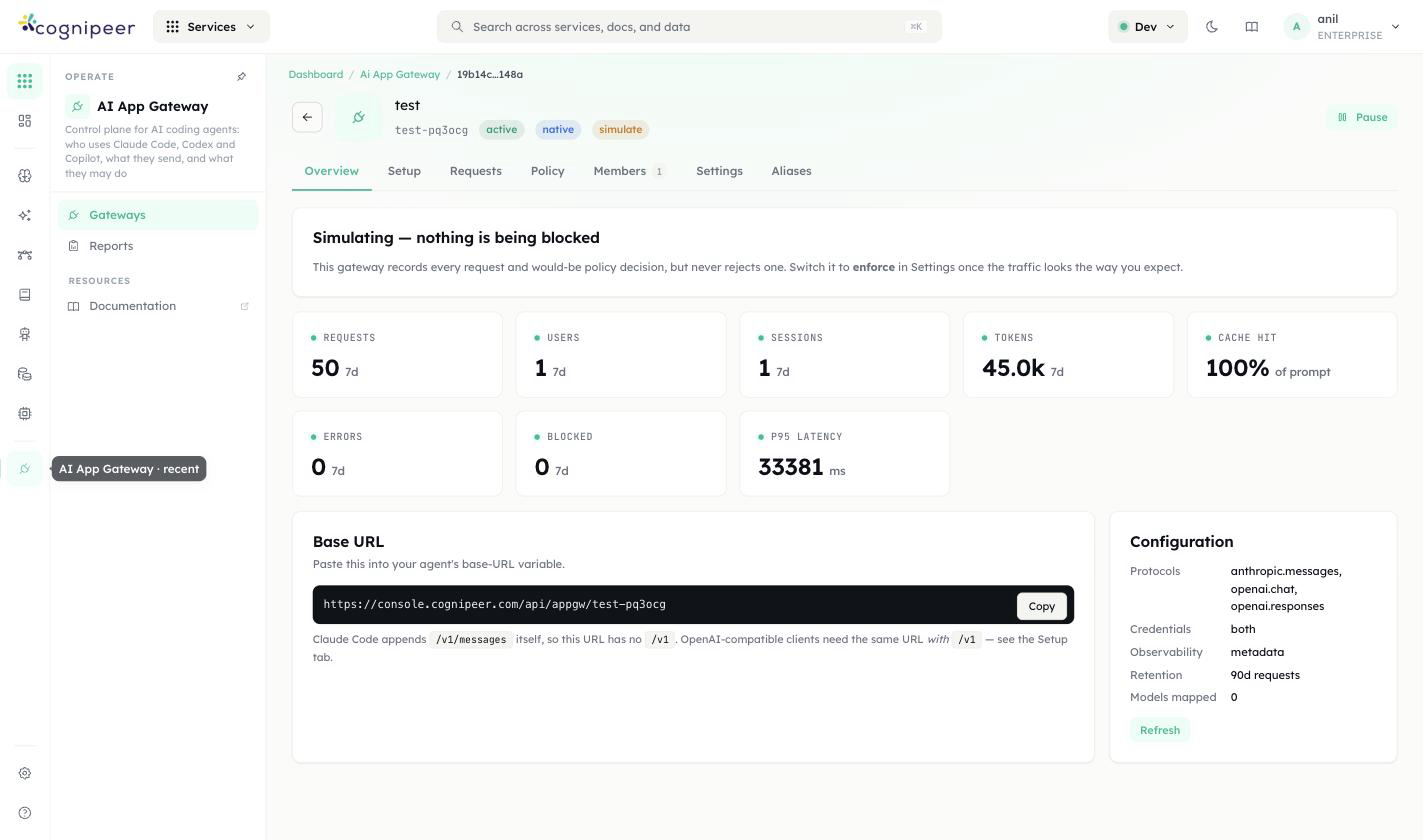Image resolution: width=1423 pixels, height=840 pixels.
Task: Open the Members tab
Action: (630, 171)
